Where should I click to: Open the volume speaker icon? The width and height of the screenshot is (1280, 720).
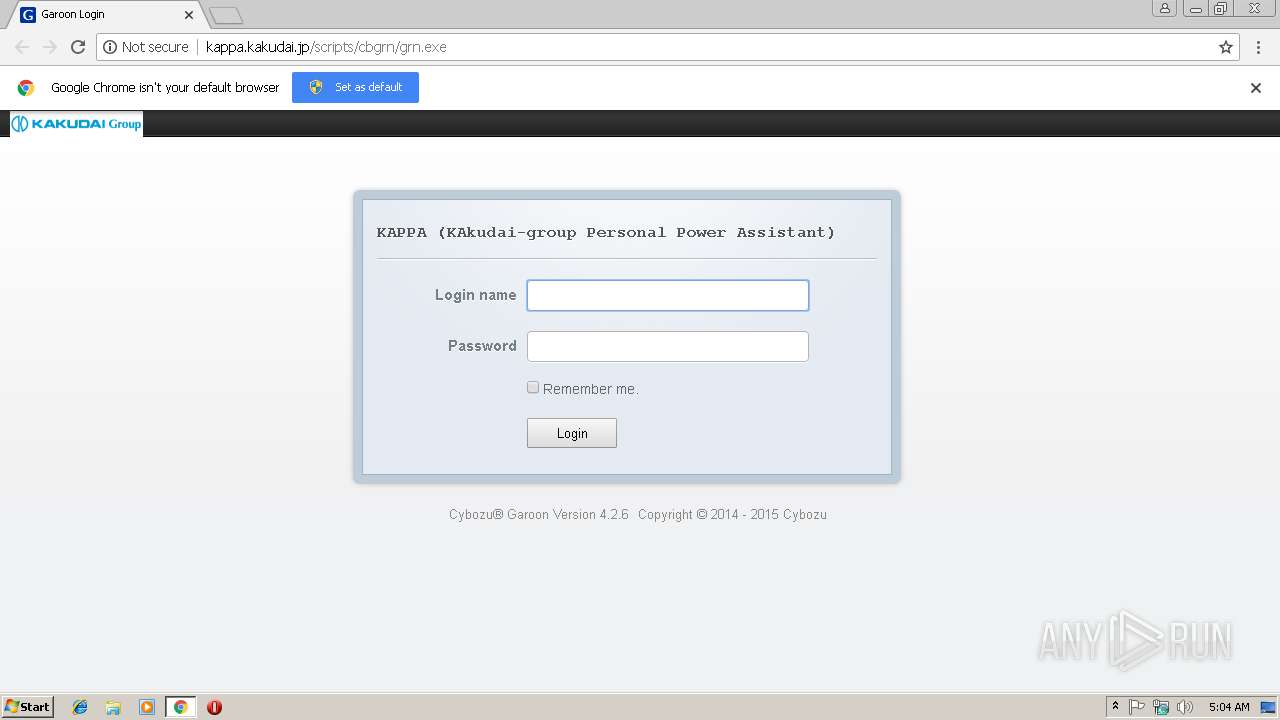(1185, 707)
